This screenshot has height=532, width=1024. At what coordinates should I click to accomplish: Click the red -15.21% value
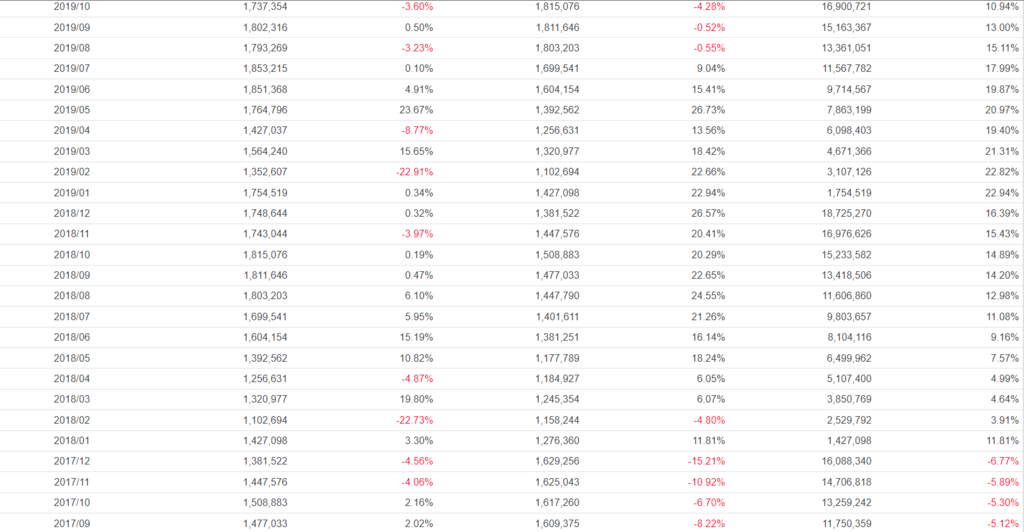pyautogui.click(x=705, y=462)
